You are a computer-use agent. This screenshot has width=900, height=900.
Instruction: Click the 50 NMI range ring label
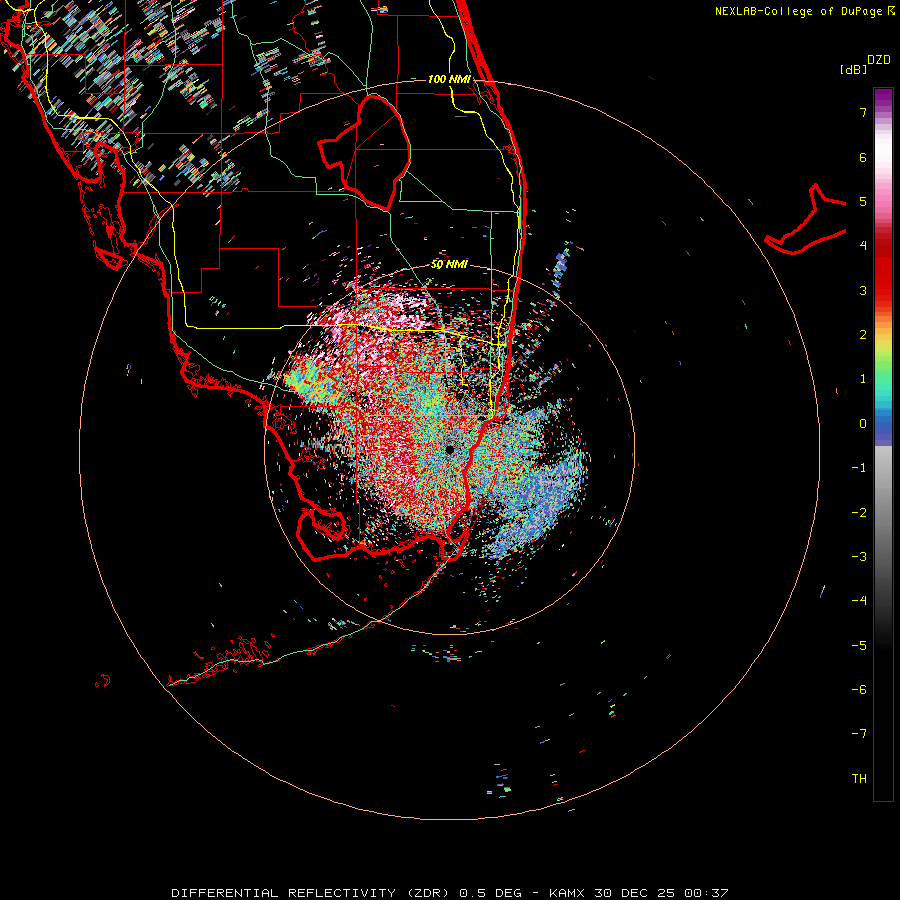point(449,265)
